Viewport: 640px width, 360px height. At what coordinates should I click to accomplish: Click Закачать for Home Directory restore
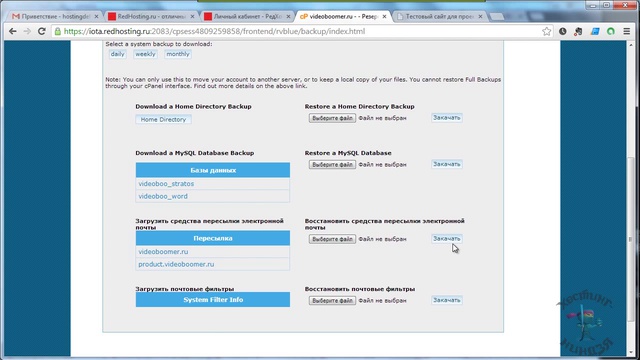pyautogui.click(x=447, y=118)
